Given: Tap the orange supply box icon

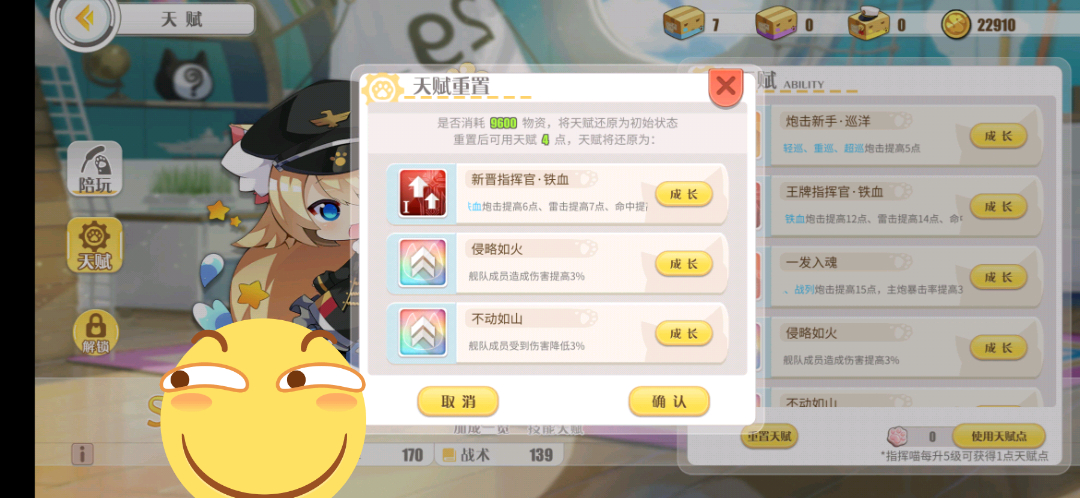Looking at the screenshot, I should pos(684,24).
